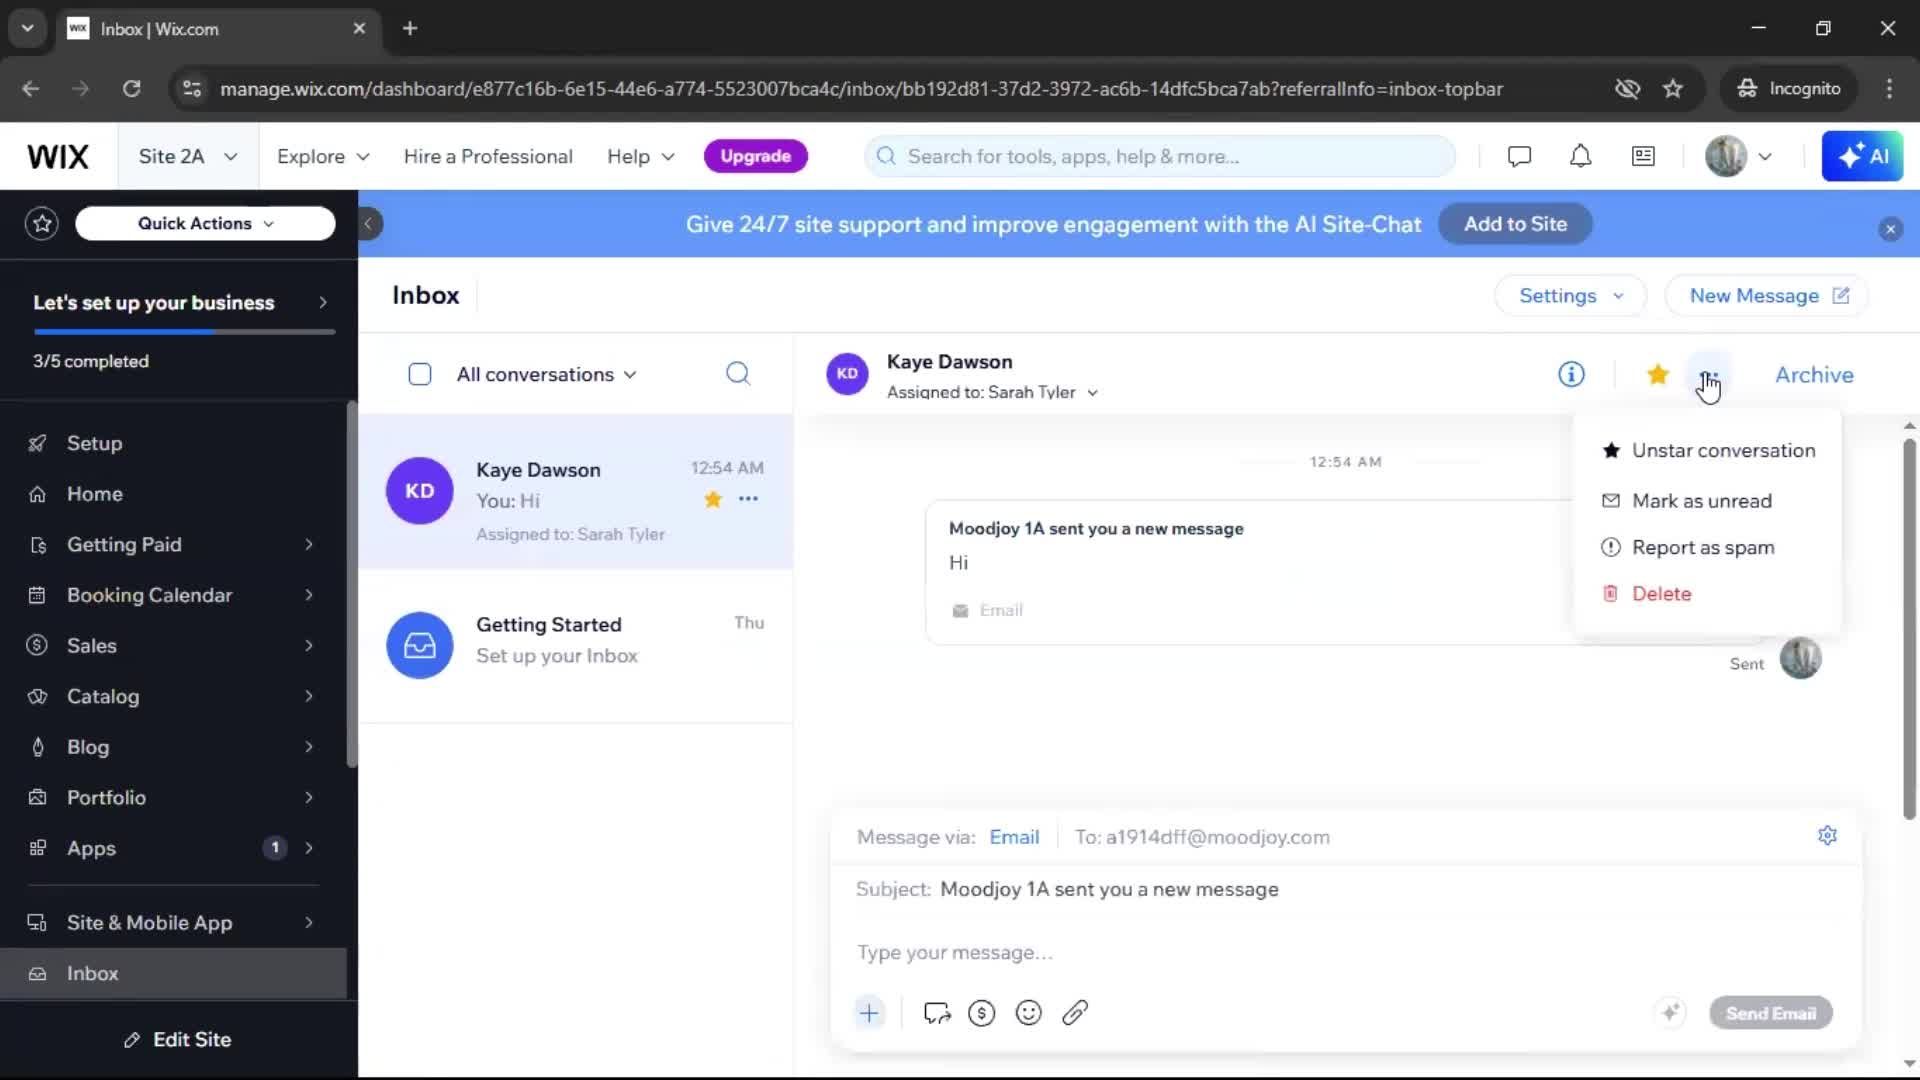Viewport: 1920px width, 1080px height.
Task: Expand Booking Calendar in the sidebar
Action: (x=179, y=596)
